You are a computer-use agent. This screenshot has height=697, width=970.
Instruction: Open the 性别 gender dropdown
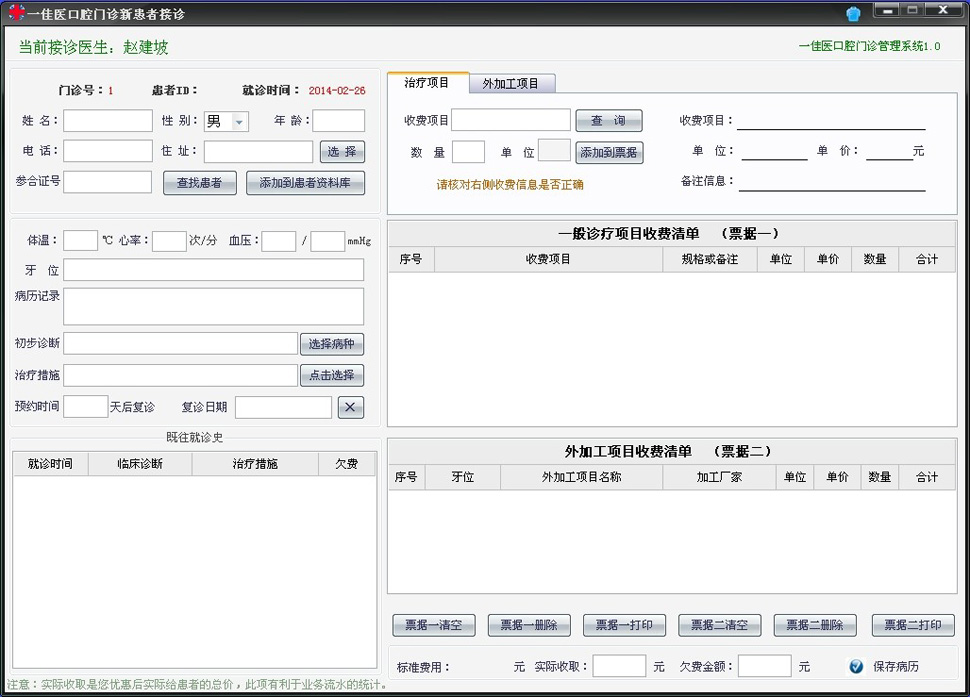click(240, 120)
